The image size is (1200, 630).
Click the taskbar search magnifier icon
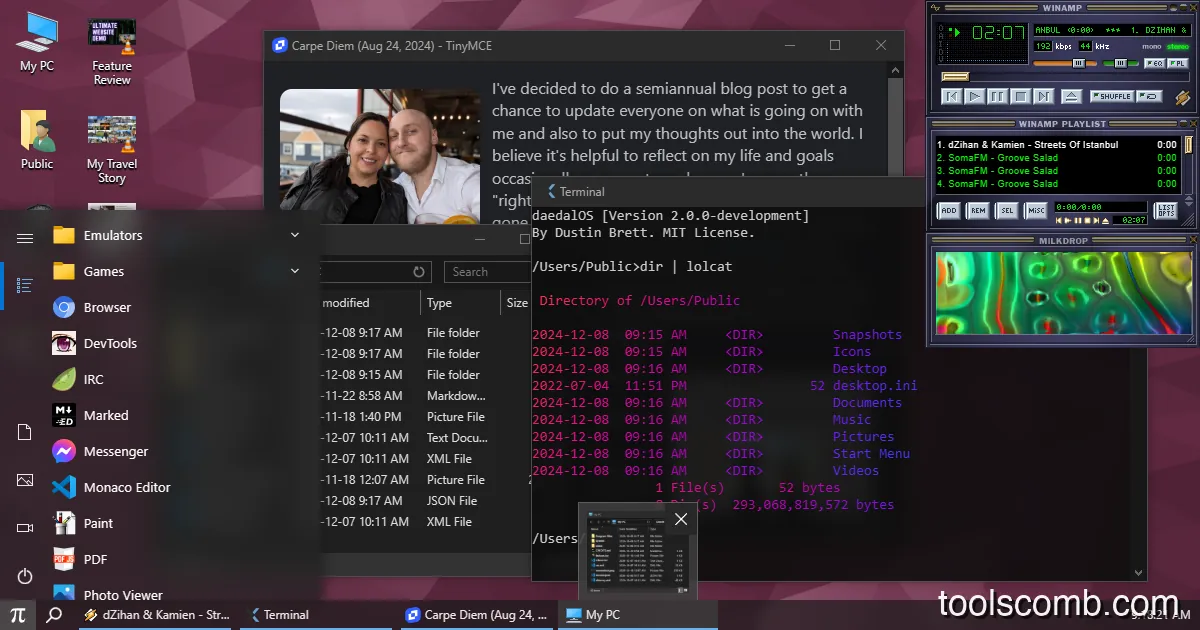click(54, 614)
